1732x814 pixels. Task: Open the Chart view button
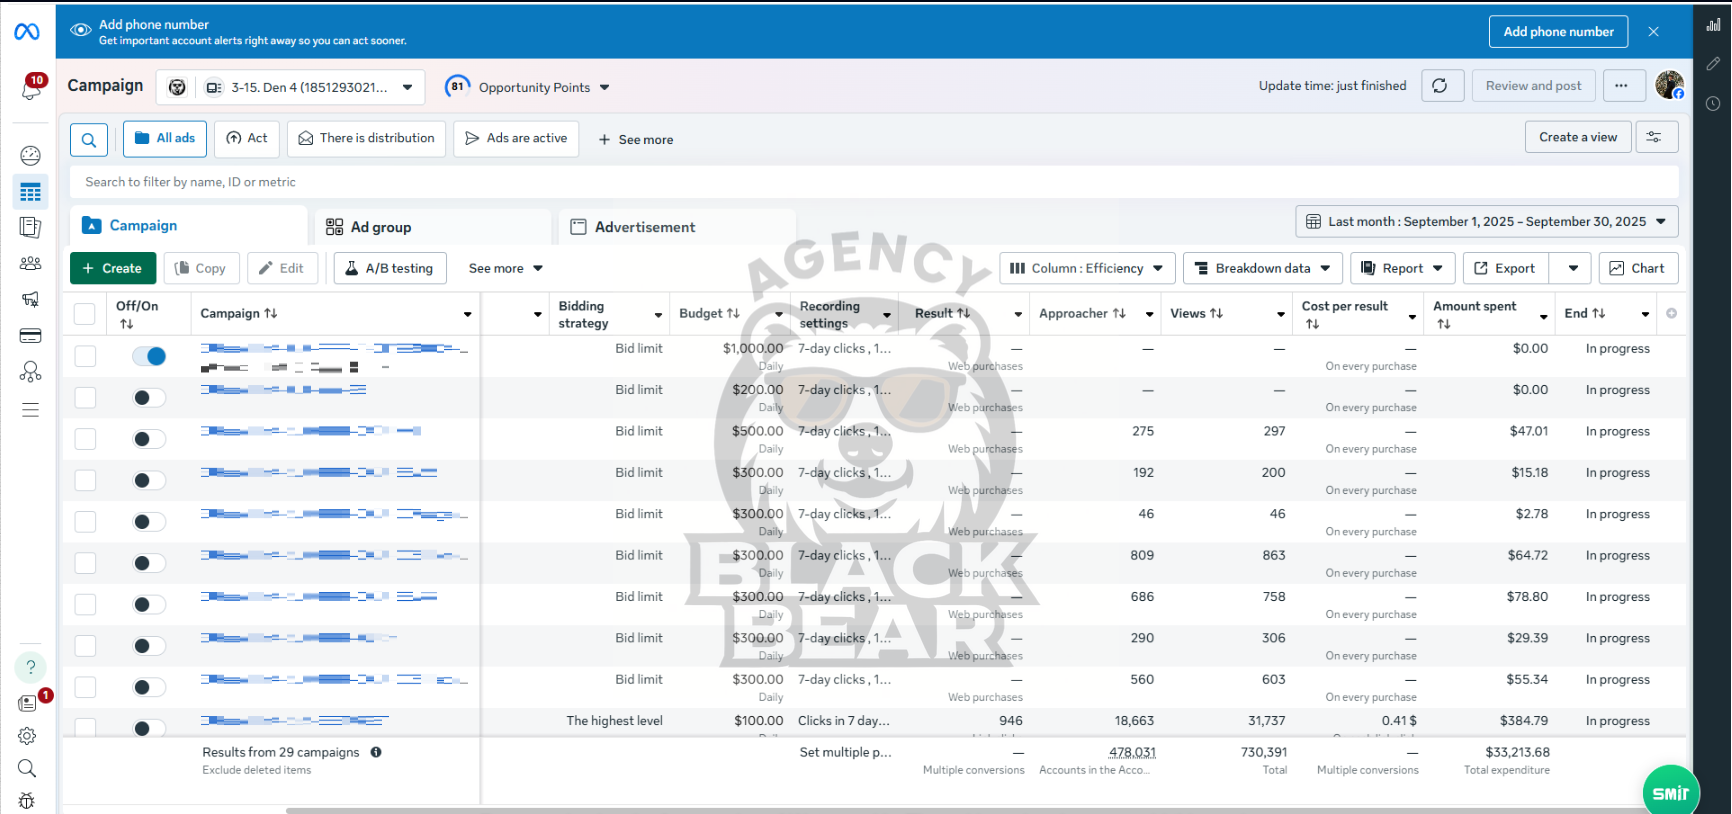click(x=1638, y=268)
